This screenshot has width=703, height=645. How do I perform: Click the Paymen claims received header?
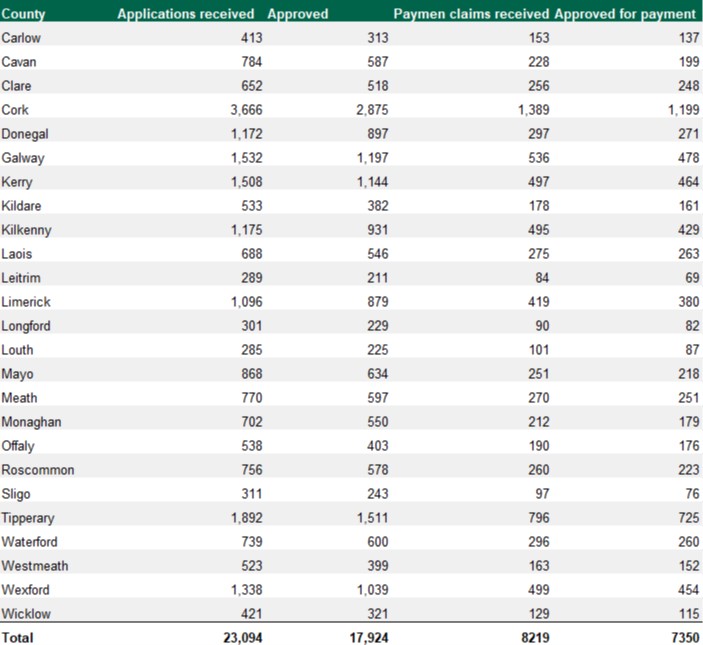(x=471, y=14)
